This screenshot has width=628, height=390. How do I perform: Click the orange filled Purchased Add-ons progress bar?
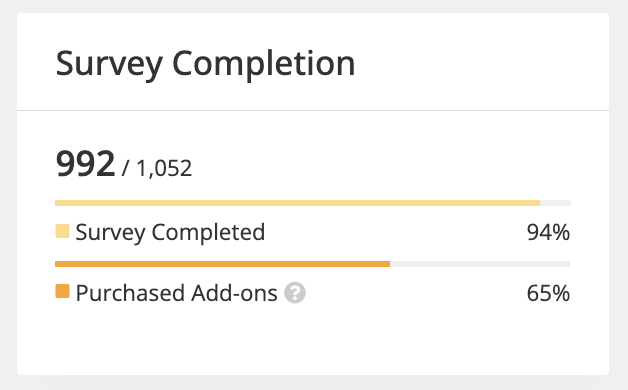coord(222,264)
